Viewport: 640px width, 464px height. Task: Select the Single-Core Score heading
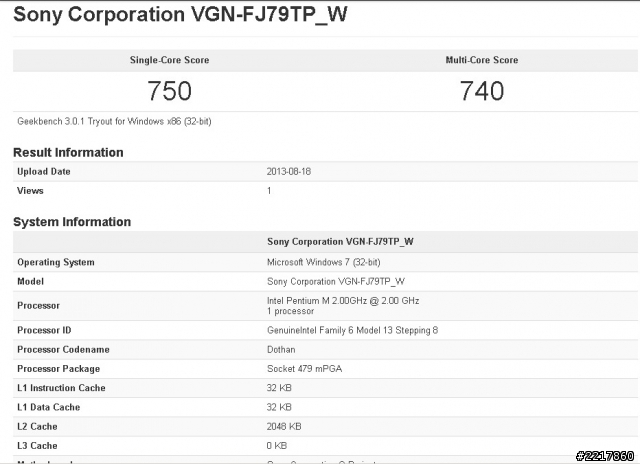[x=169, y=60]
